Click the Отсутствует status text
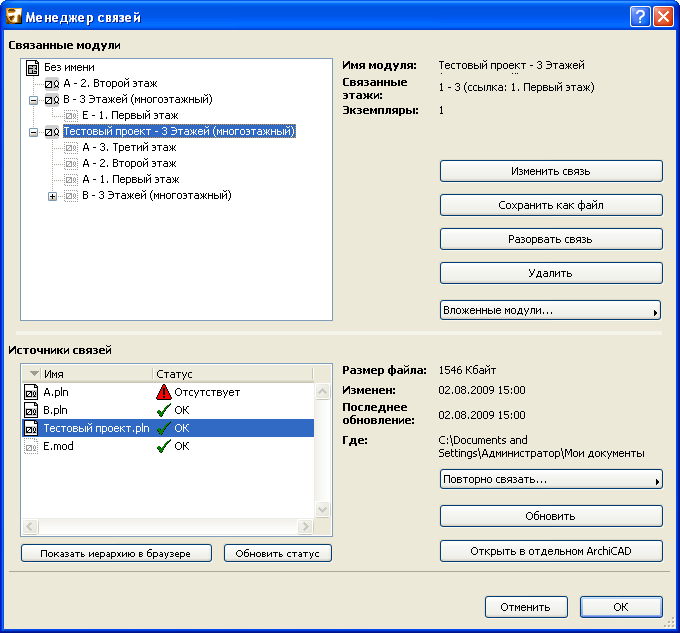Viewport: 680px width, 633px height. [207, 392]
